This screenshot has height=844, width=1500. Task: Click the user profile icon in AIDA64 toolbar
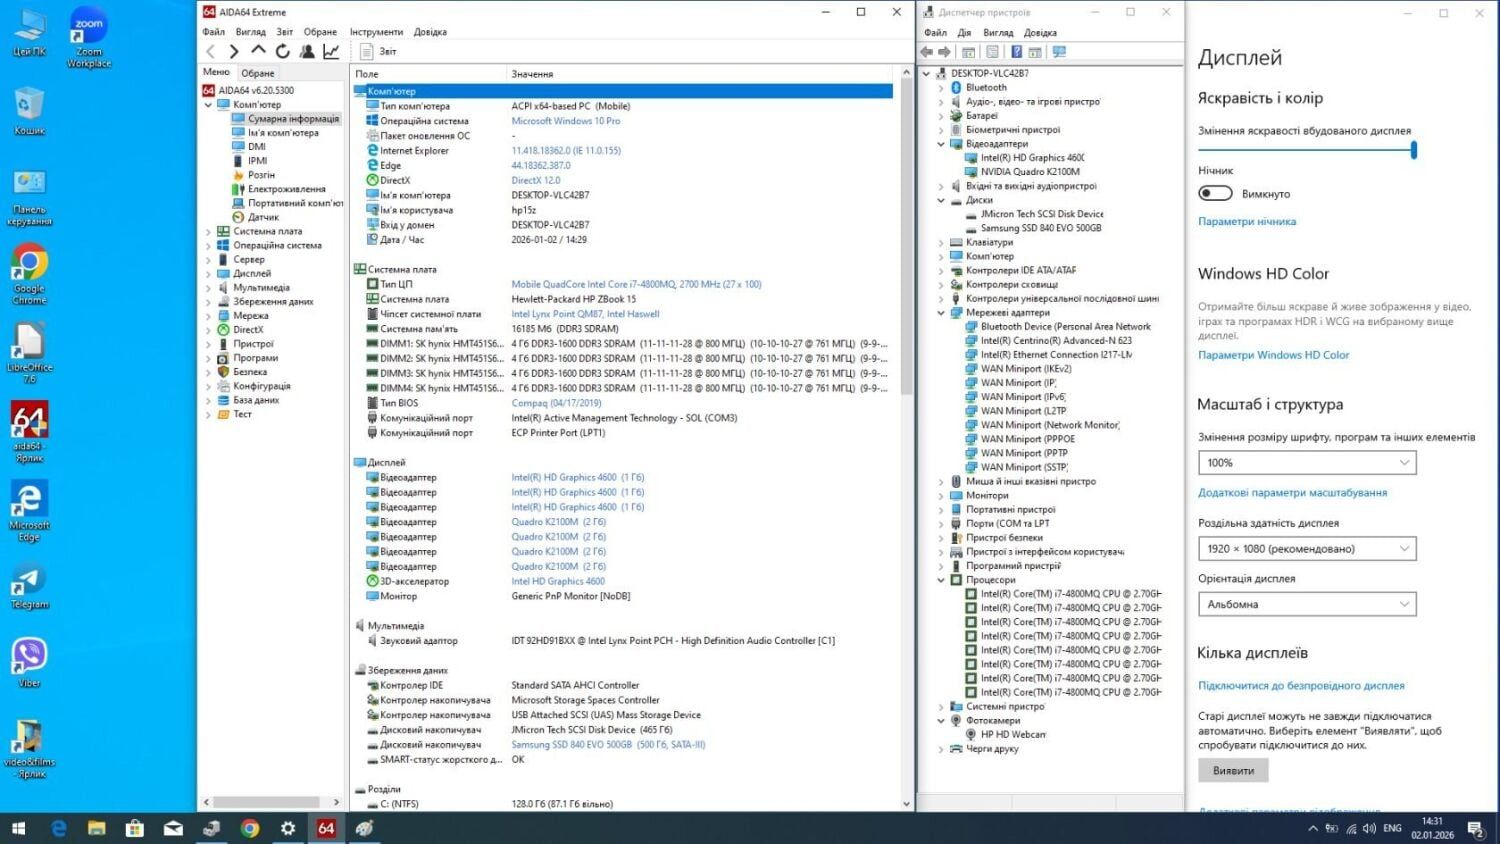click(307, 51)
